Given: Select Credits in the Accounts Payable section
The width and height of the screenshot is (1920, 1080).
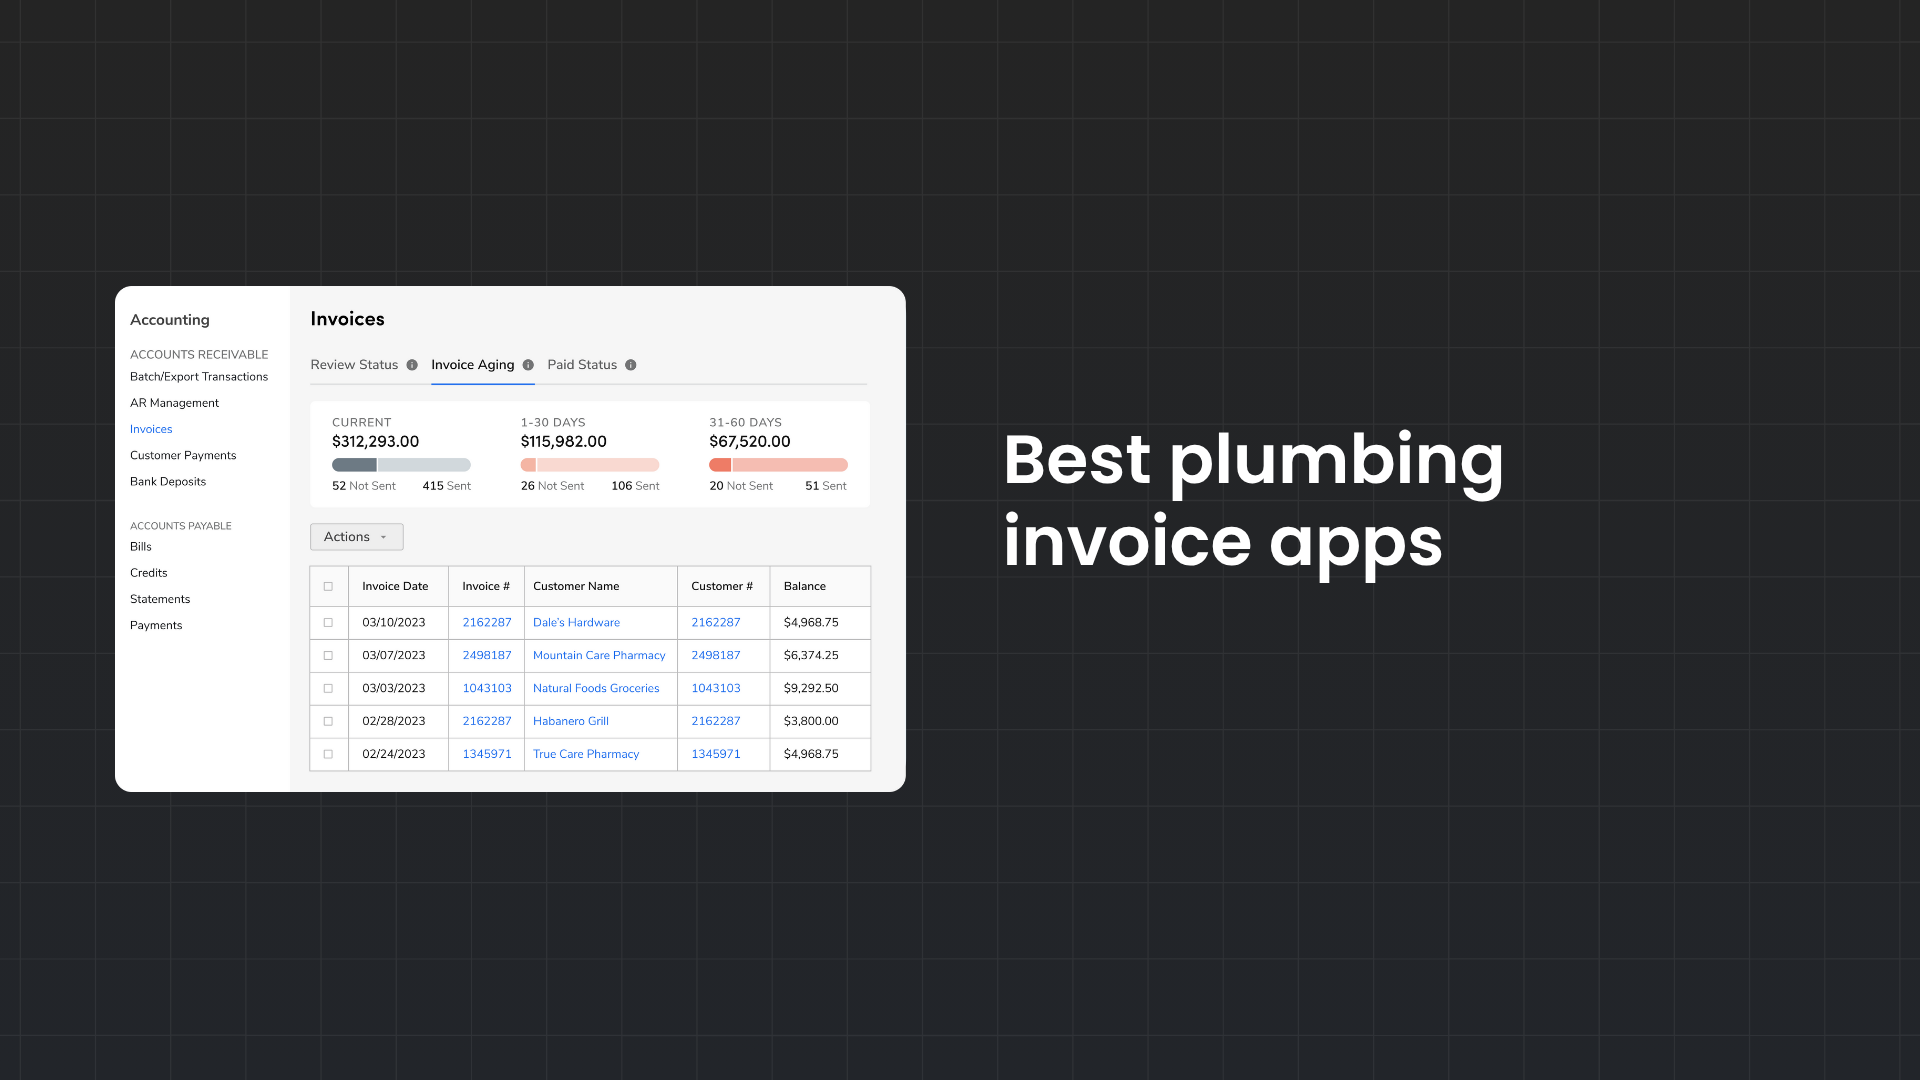Looking at the screenshot, I should pos(148,572).
